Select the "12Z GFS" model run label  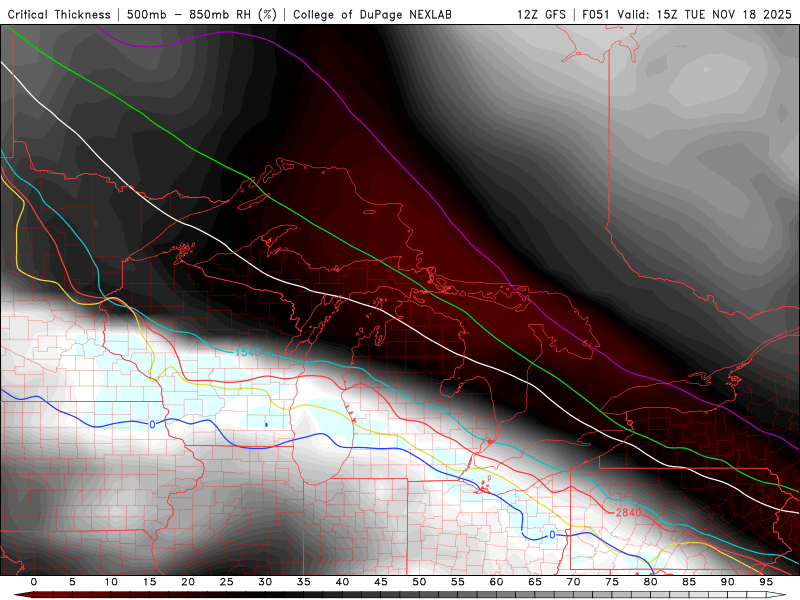pos(541,15)
